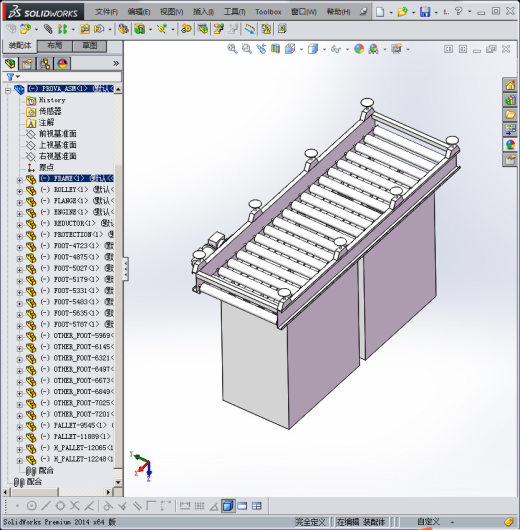Click the Edit Appearance color ball icon
Screen dimensions: 520x530
point(359,49)
